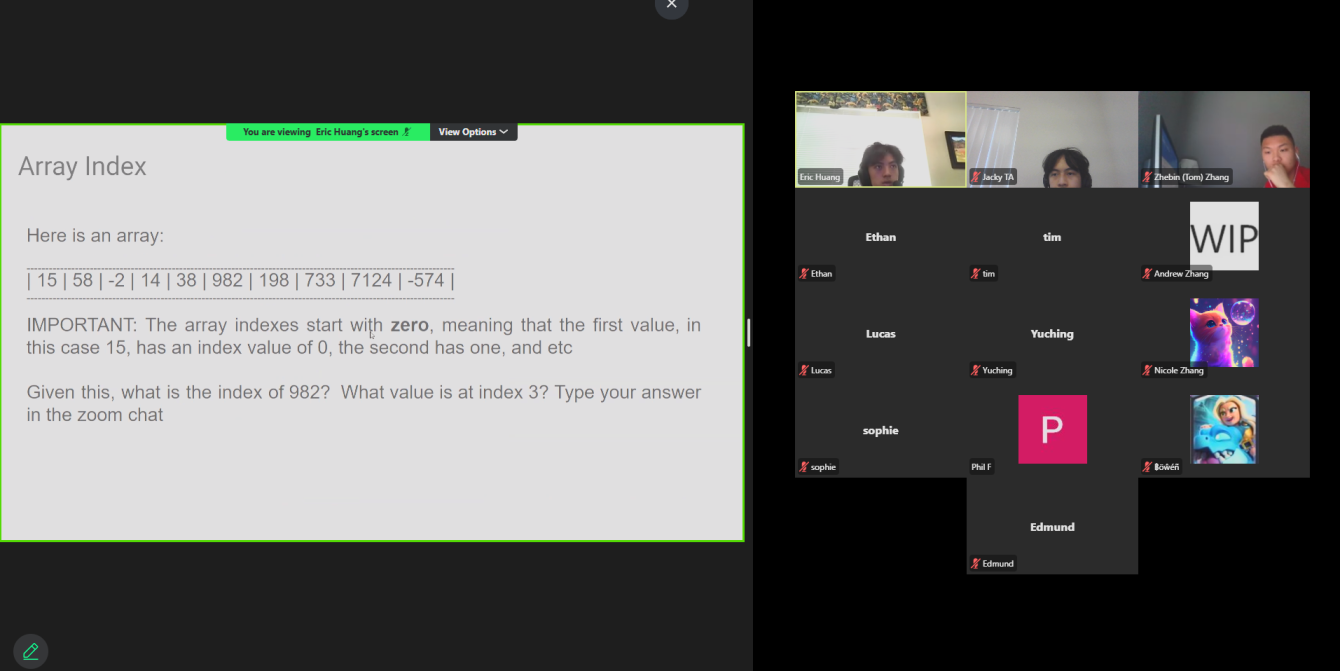Click the muted mic icon on sophie's tile
This screenshot has height=671, width=1340.
pos(804,467)
